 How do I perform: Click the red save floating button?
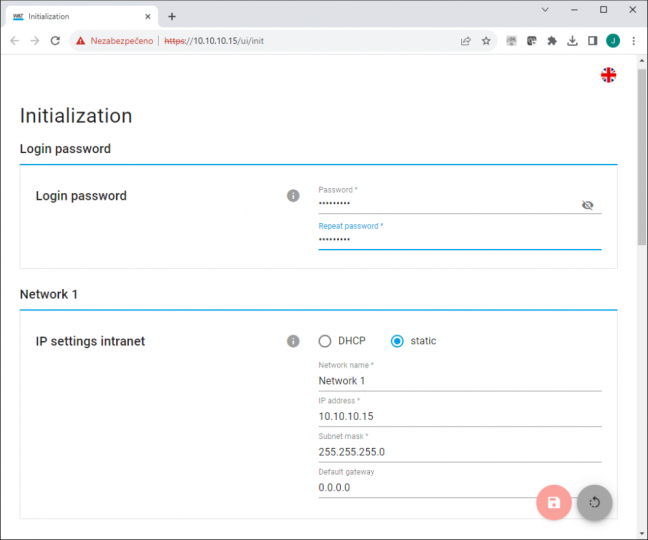tap(554, 502)
